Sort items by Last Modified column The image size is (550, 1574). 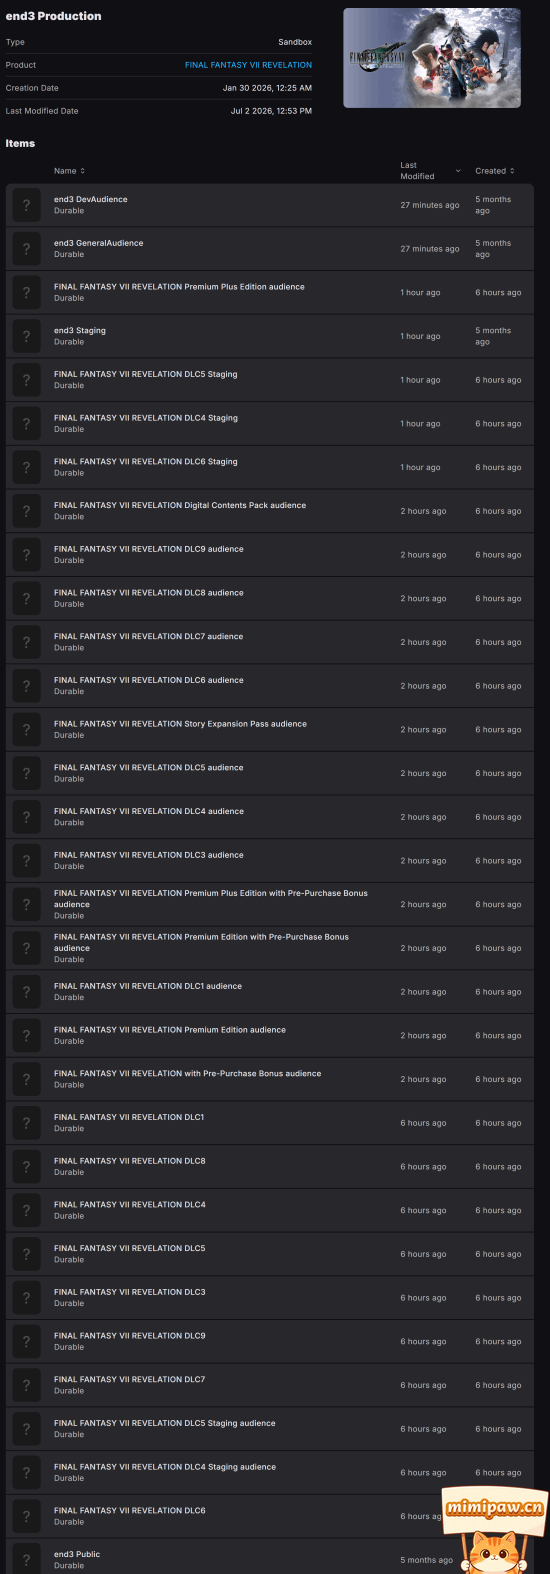point(430,171)
